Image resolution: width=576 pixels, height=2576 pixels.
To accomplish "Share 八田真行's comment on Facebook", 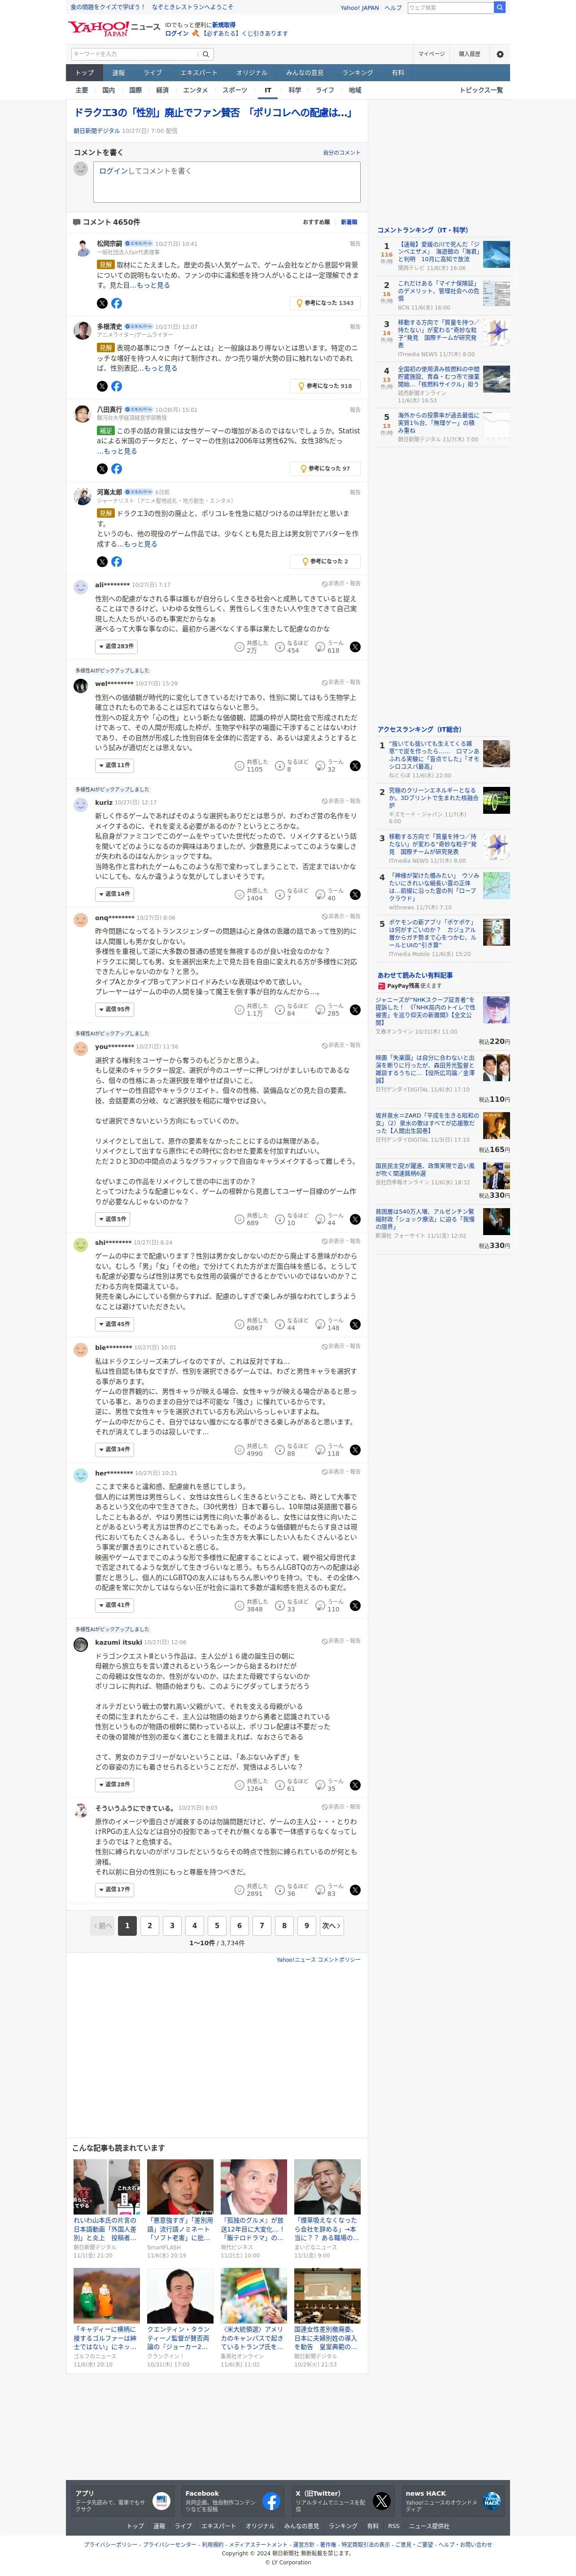I will pos(117,468).
